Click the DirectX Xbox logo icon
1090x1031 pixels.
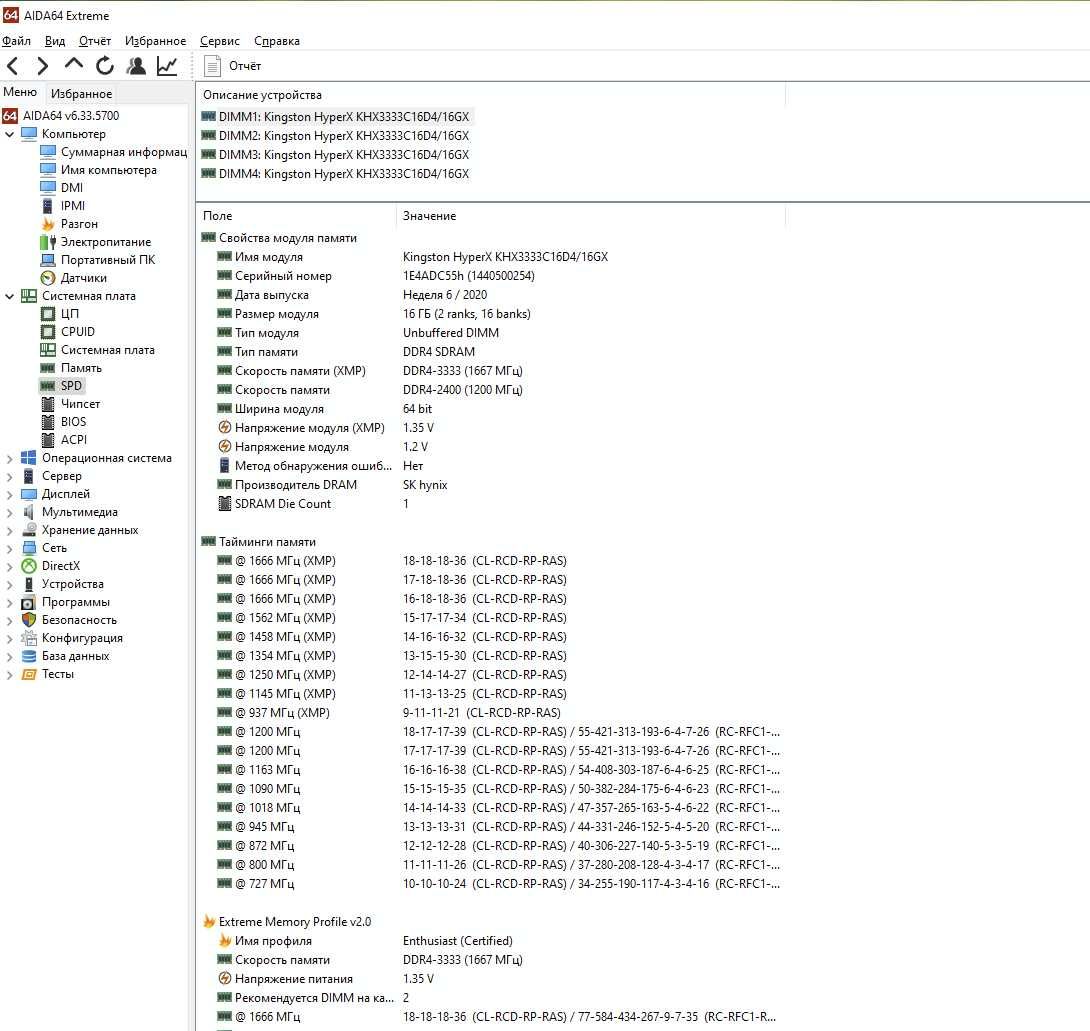[x=29, y=566]
